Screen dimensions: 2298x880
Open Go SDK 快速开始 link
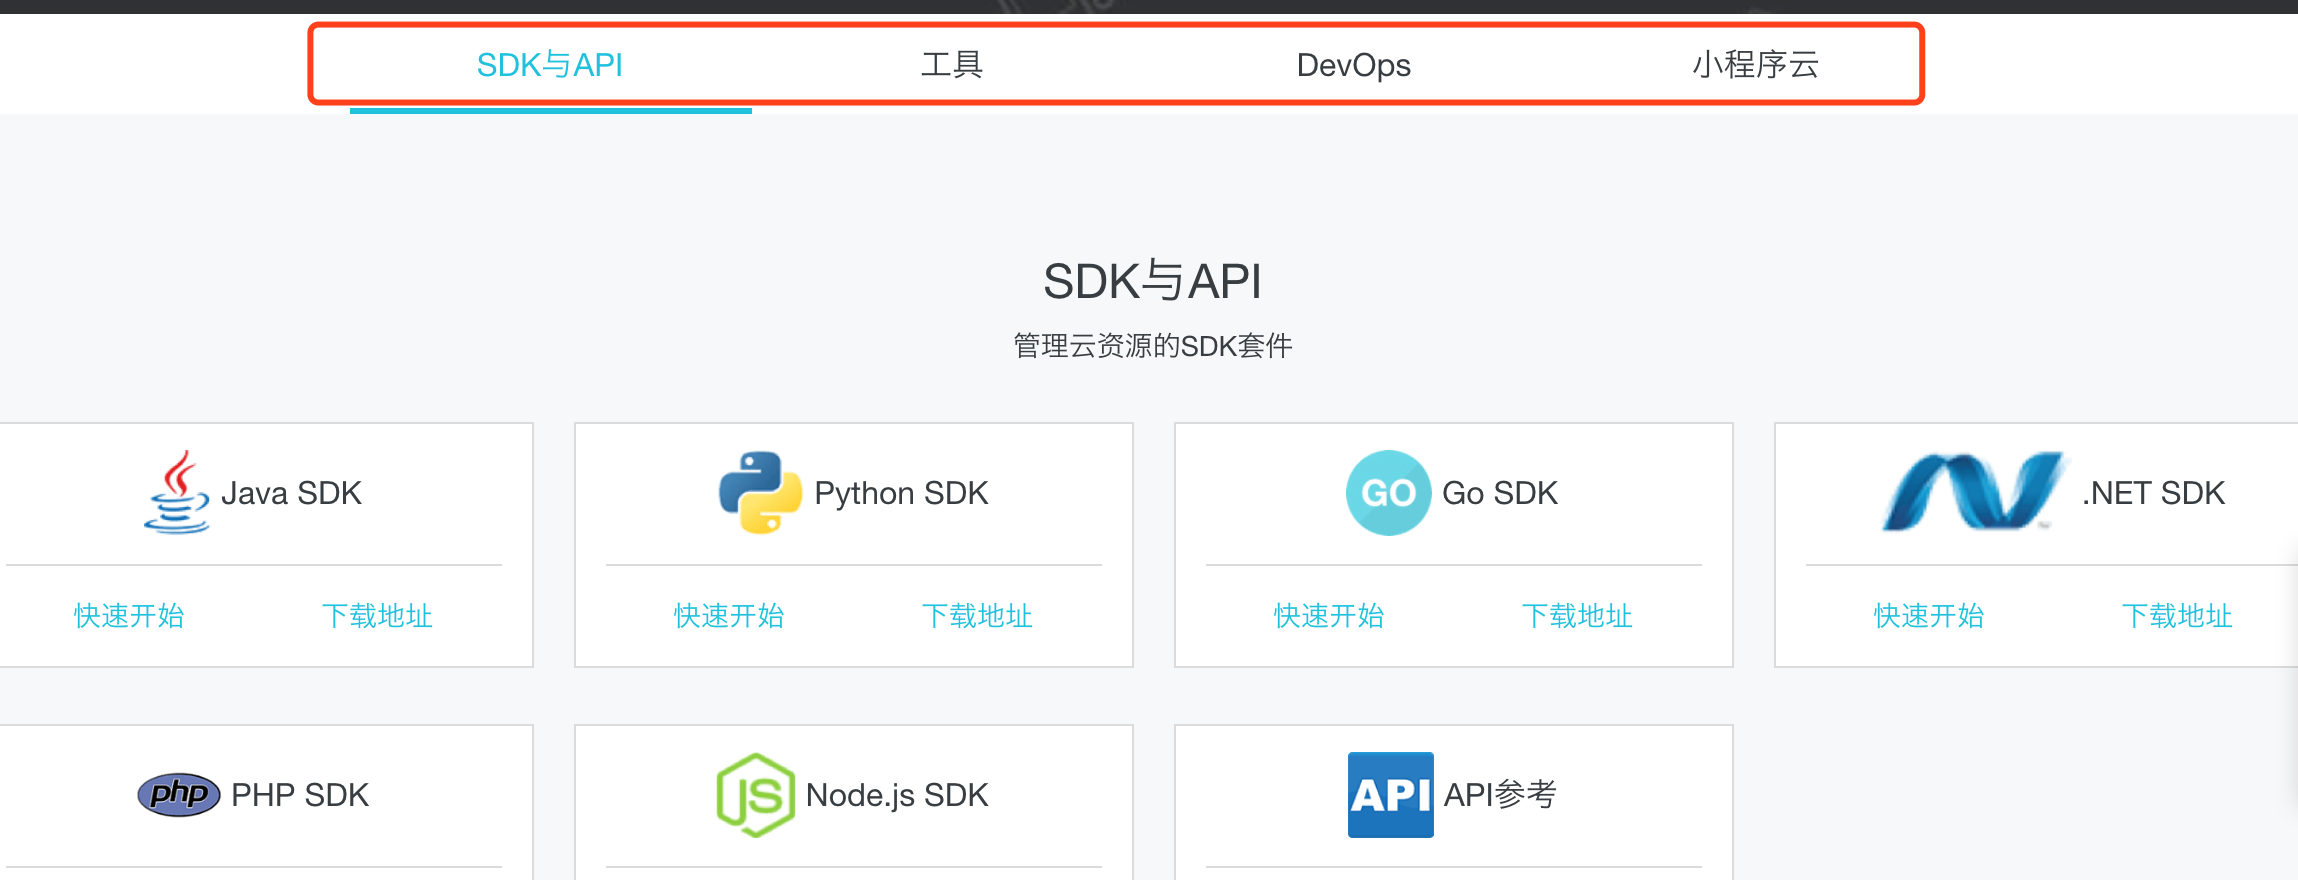coord(1329,616)
